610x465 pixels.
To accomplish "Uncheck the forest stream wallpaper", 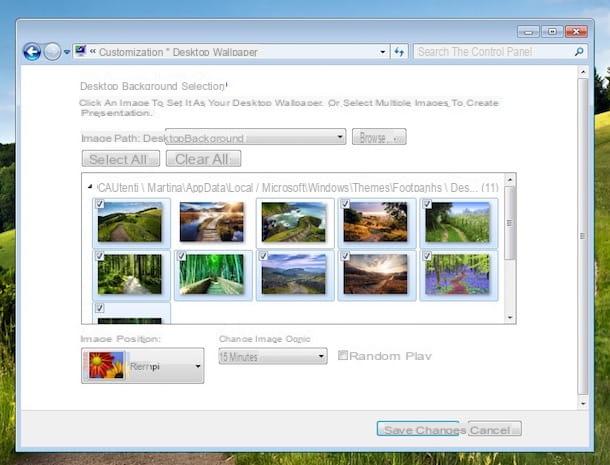I will click(100, 256).
